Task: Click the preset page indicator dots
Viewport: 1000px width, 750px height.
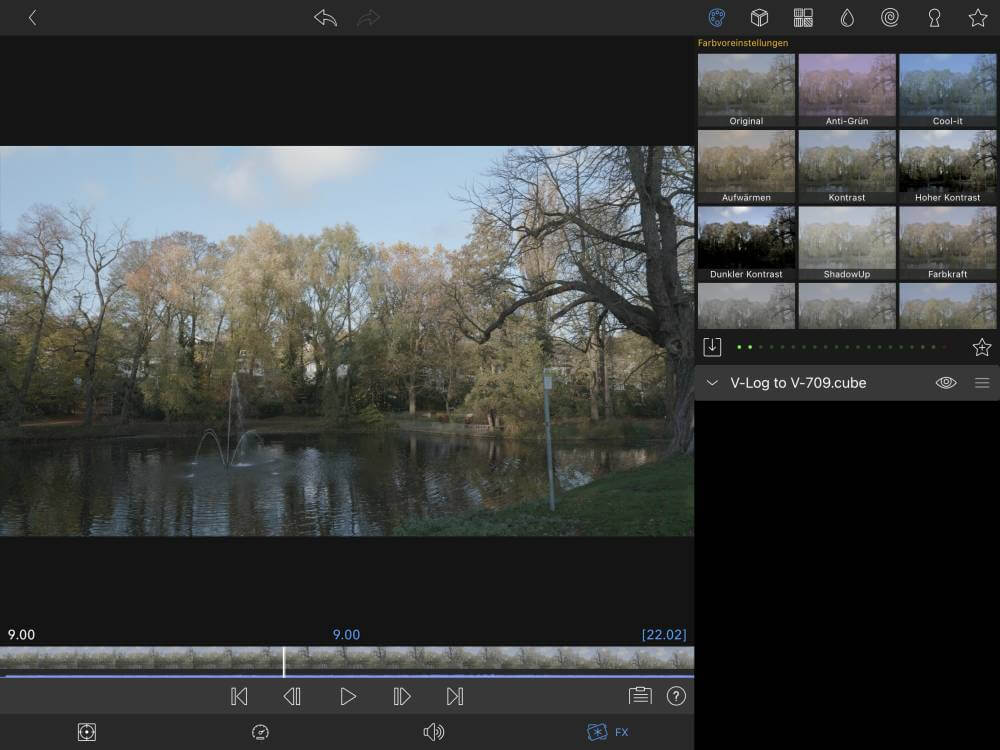Action: pos(842,347)
